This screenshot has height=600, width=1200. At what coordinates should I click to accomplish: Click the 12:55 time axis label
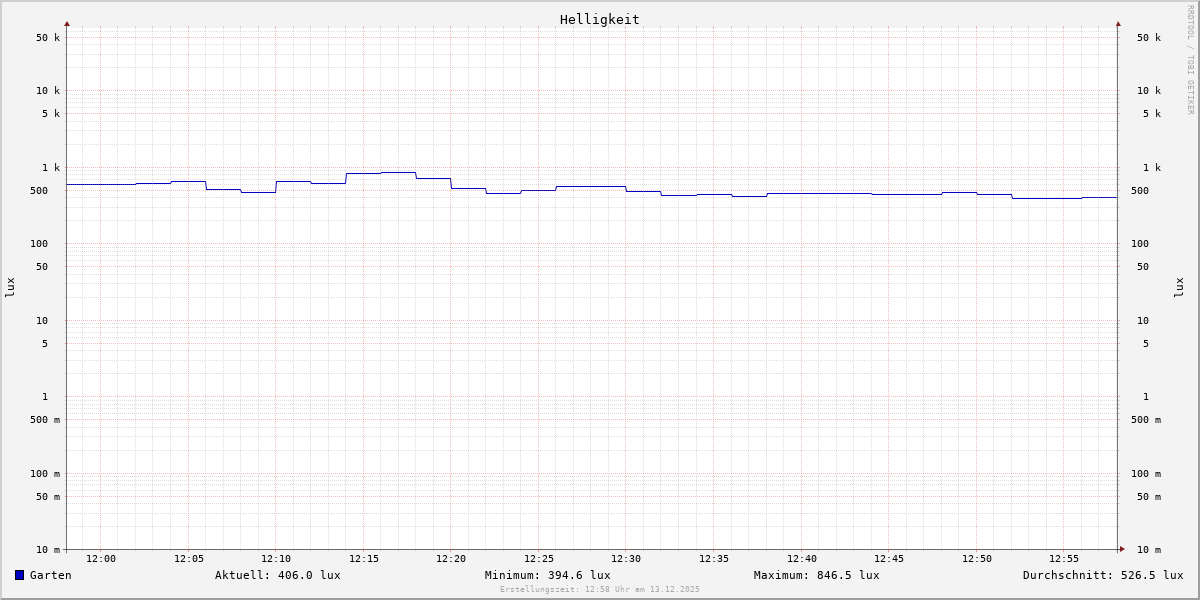(1064, 559)
